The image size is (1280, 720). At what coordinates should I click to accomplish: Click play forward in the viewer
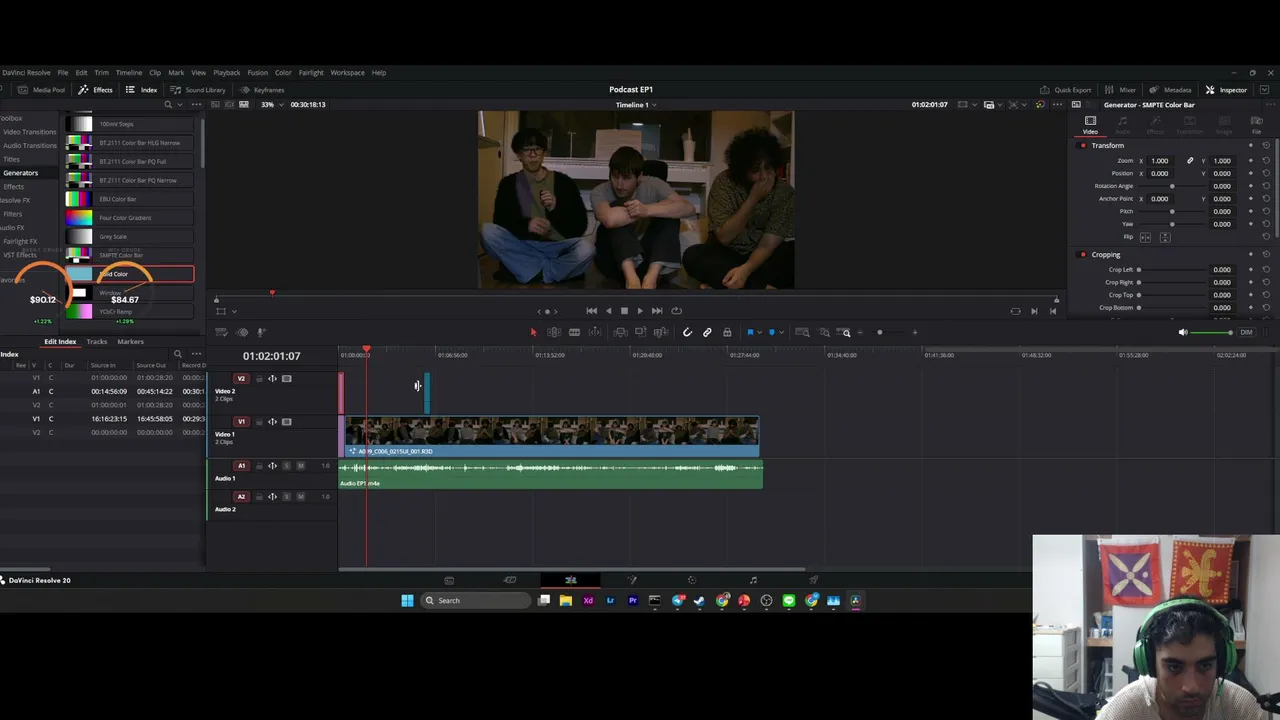point(640,311)
